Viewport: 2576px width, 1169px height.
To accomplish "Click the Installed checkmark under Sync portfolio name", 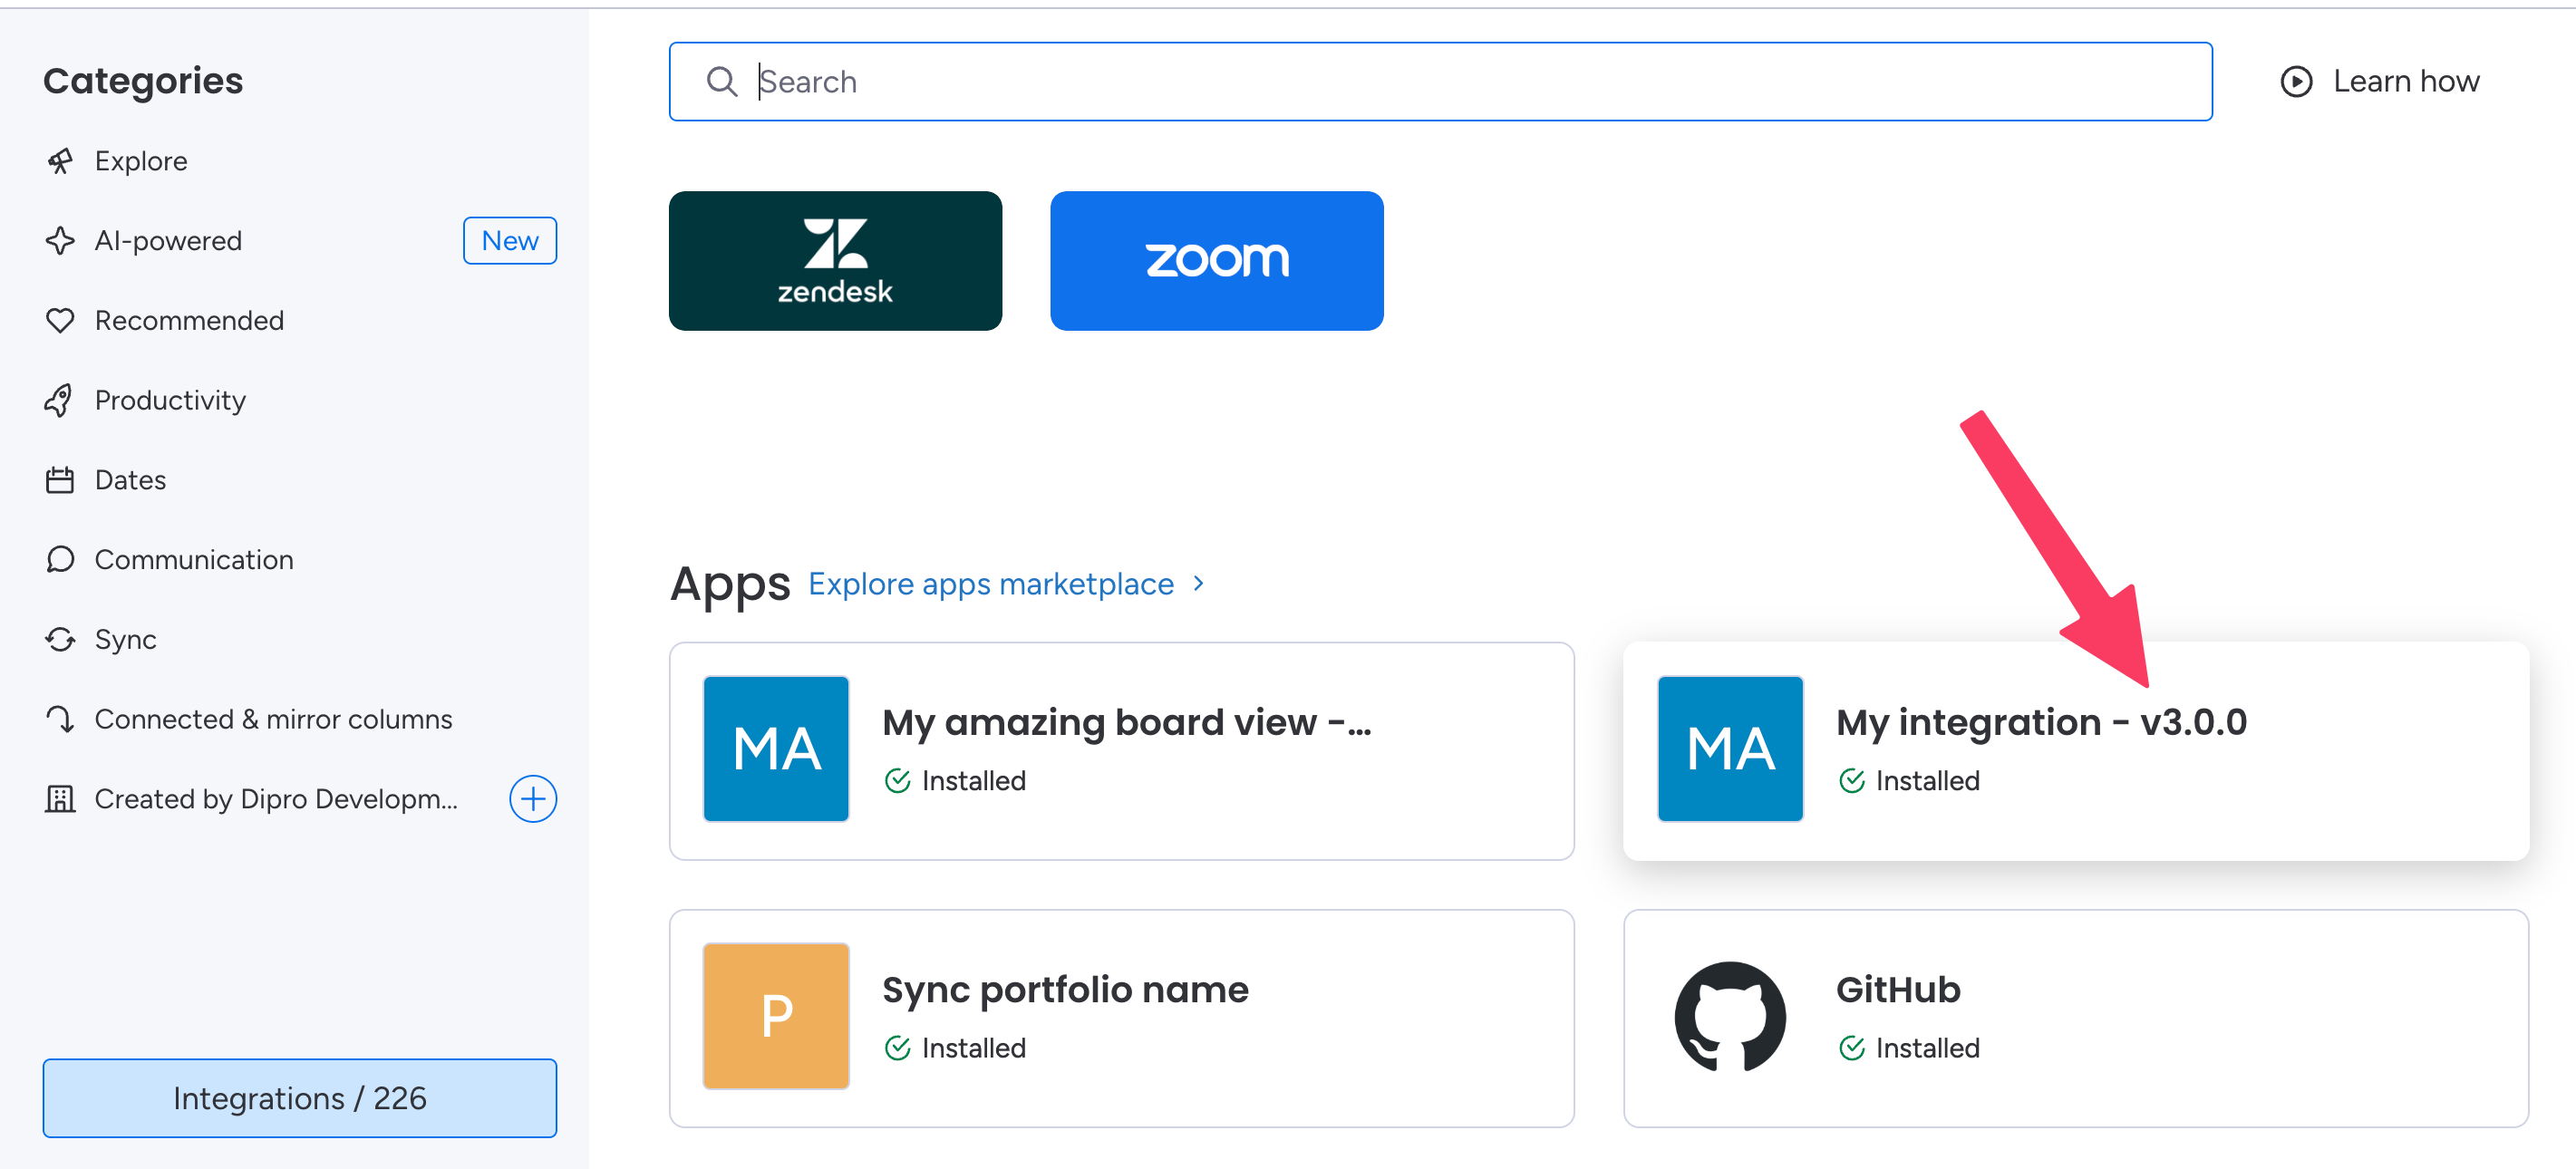I will point(898,1048).
